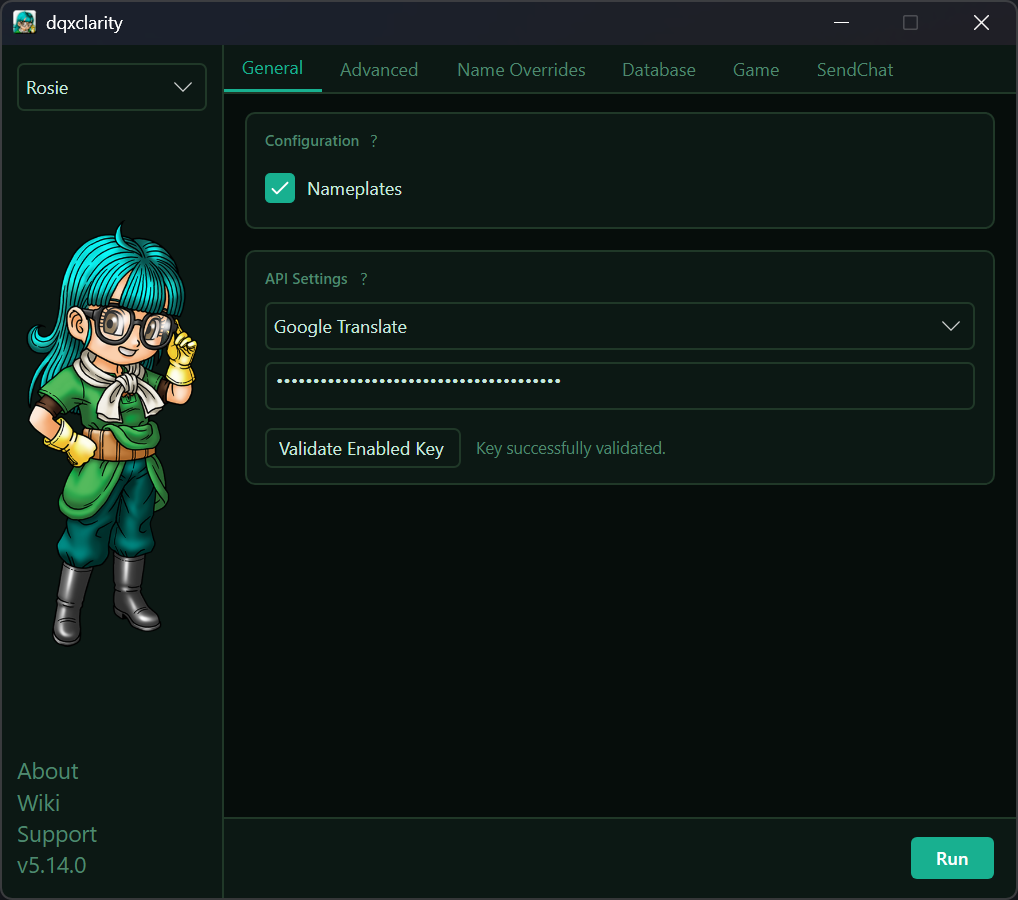Open the Wiki link
The image size is (1018, 900).
coord(39,803)
